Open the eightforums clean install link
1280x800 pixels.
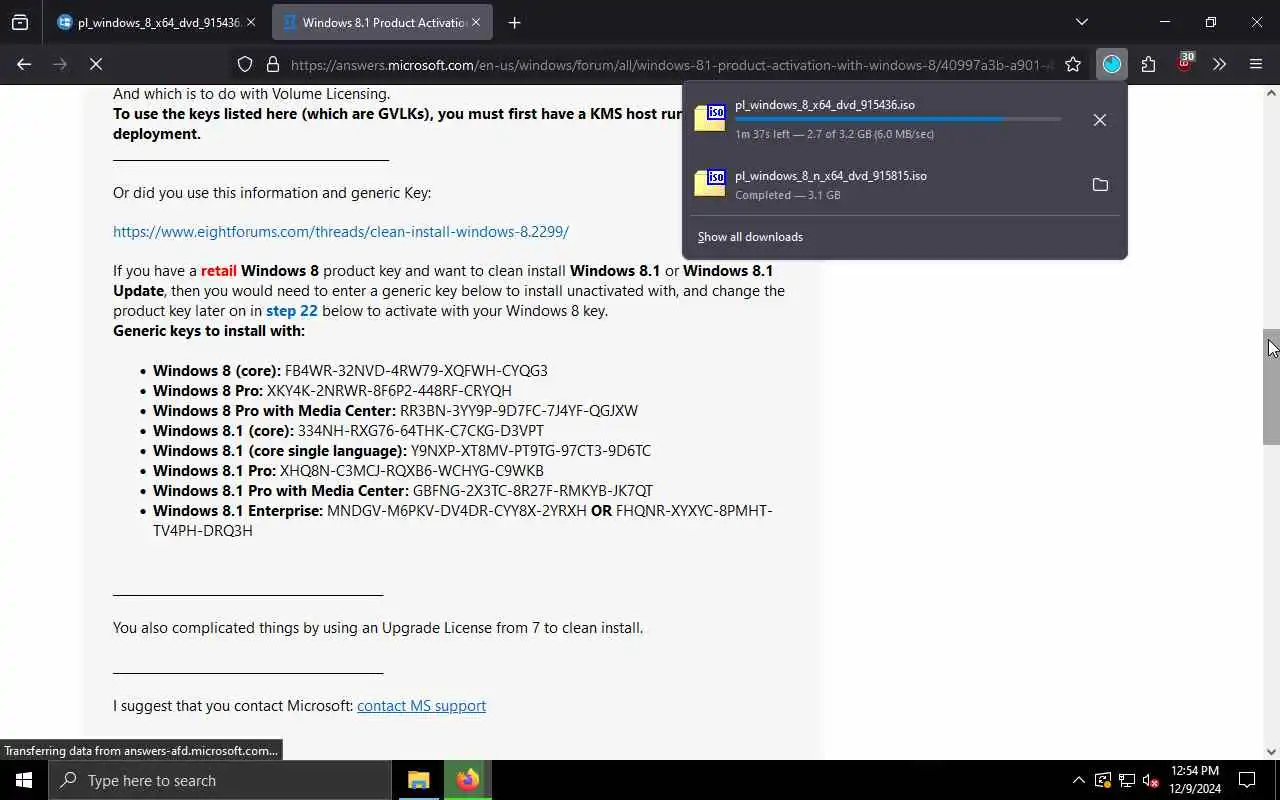341,231
